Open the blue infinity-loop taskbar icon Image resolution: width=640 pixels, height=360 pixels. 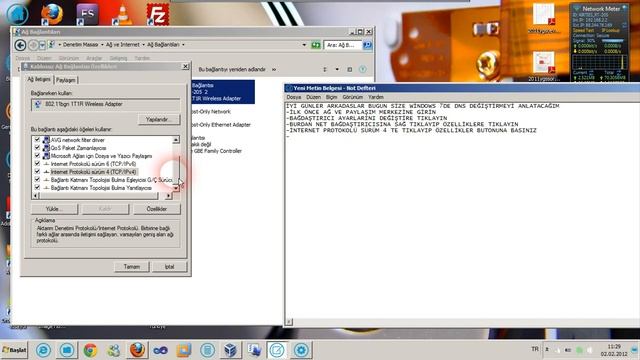click(160, 350)
